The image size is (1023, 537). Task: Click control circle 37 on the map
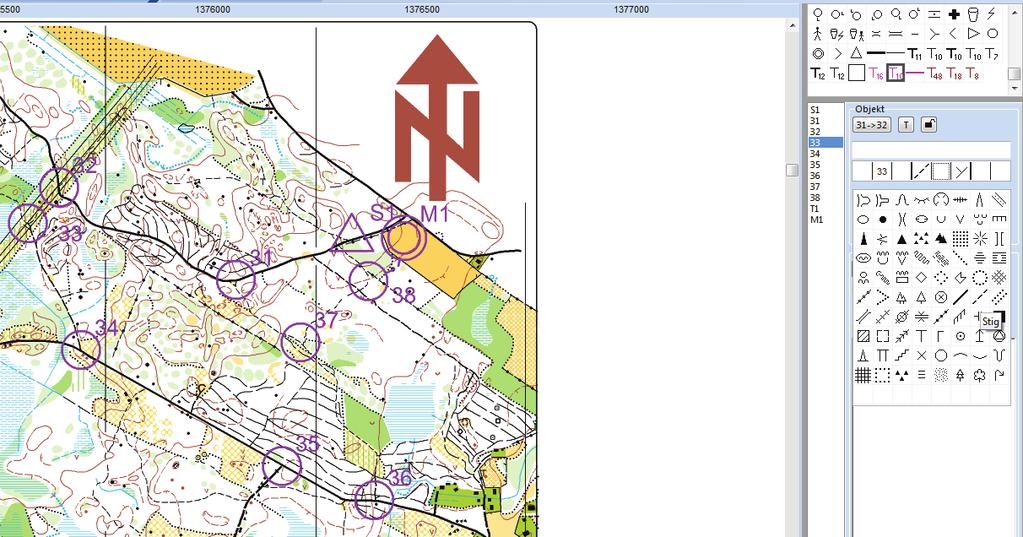[300, 343]
